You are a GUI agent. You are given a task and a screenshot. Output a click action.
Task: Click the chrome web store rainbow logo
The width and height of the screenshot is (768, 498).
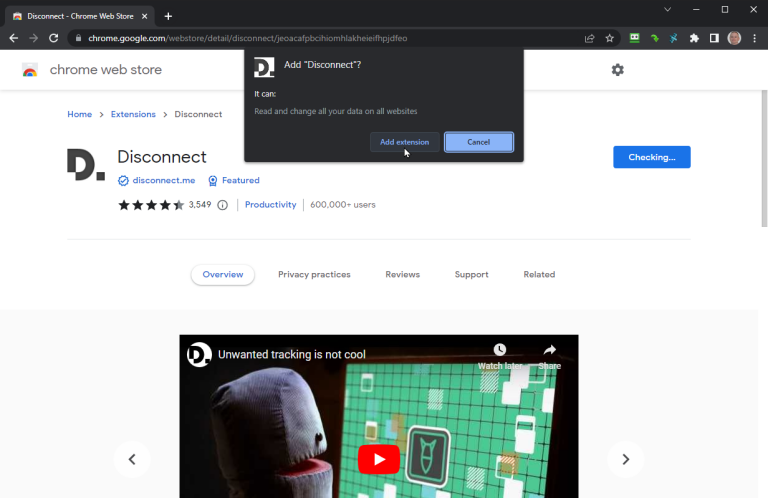30,70
